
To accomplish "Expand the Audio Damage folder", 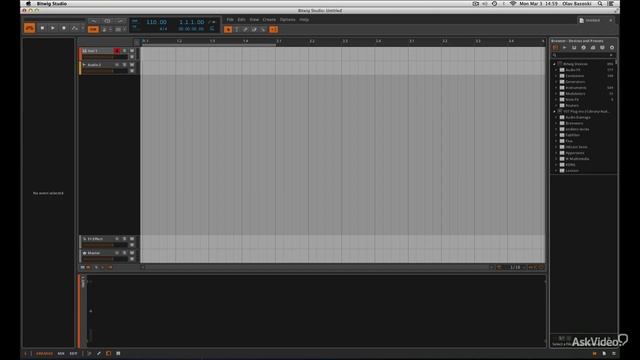I will (557, 117).
